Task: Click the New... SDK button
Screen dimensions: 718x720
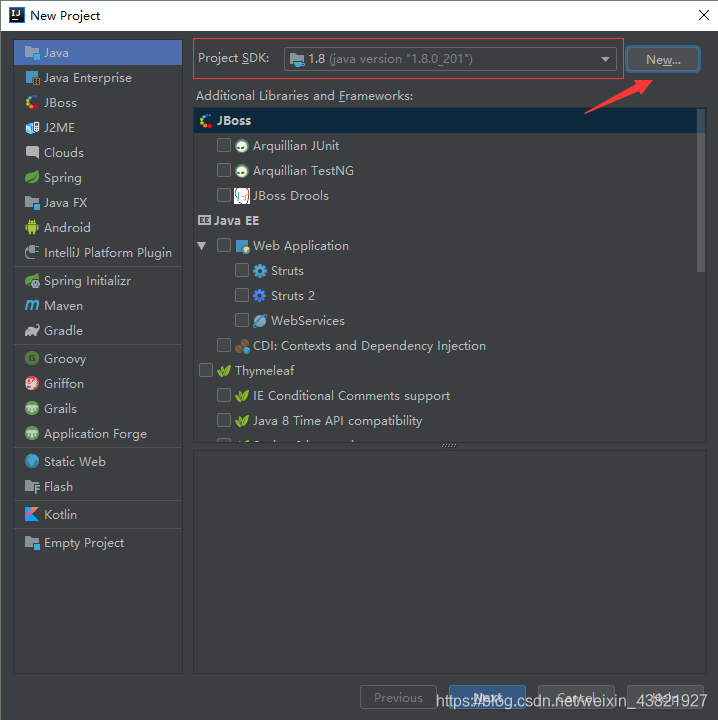Action: tap(663, 60)
